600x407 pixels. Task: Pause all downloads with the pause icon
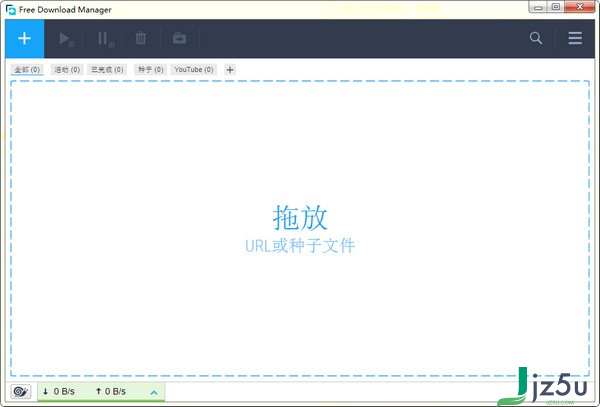pos(105,39)
